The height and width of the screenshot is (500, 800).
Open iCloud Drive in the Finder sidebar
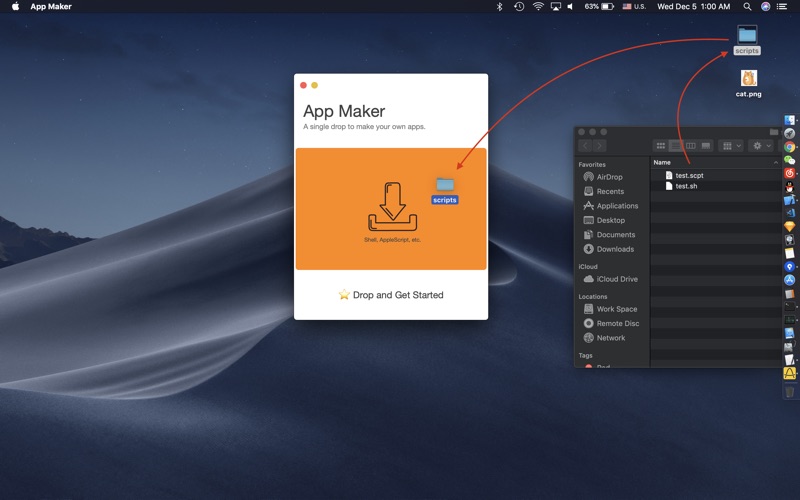click(x=612, y=279)
